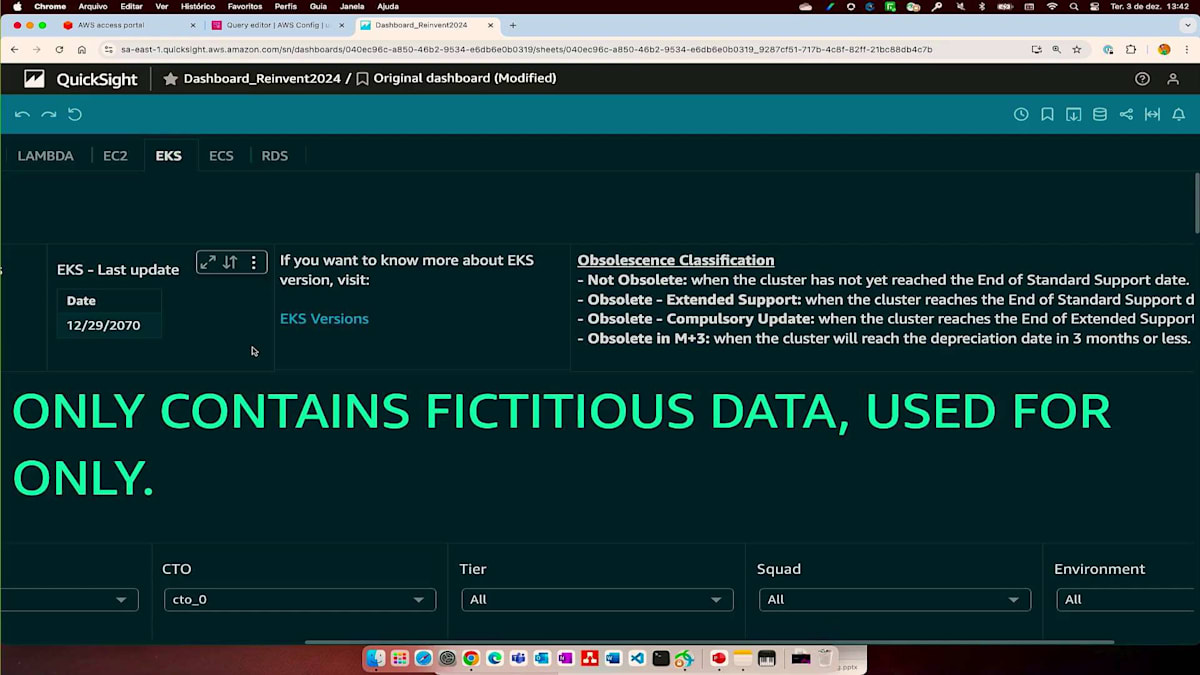Click the Dashboard_Reinvent2024 title

click(262, 78)
